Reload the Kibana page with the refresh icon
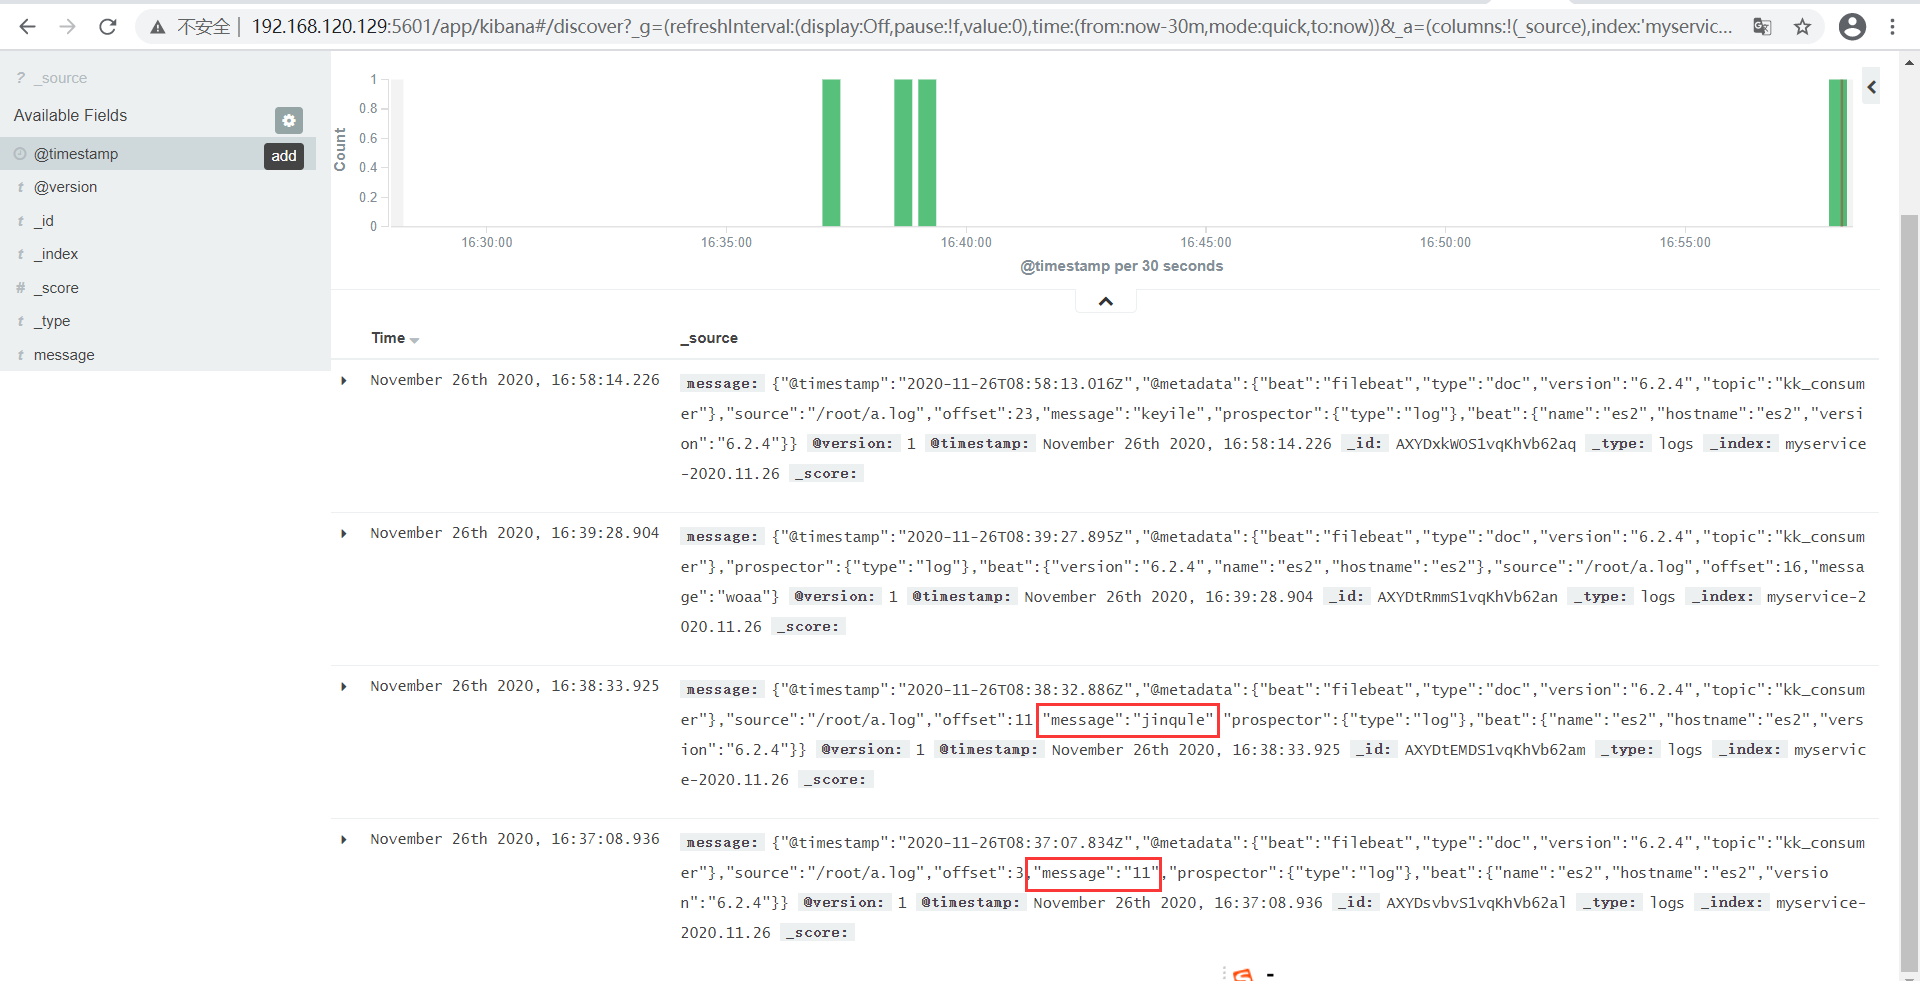Image resolution: width=1920 pixels, height=981 pixels. tap(107, 26)
